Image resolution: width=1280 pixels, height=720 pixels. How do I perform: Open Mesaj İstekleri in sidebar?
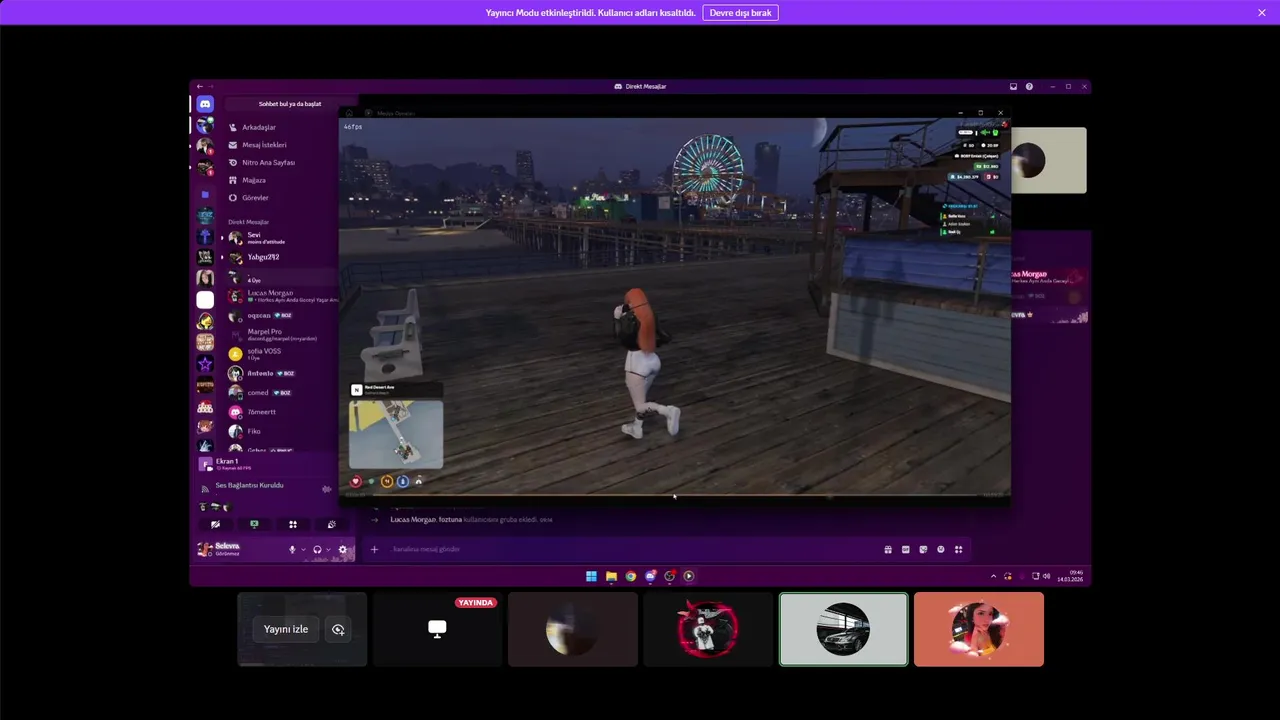(x=279, y=145)
